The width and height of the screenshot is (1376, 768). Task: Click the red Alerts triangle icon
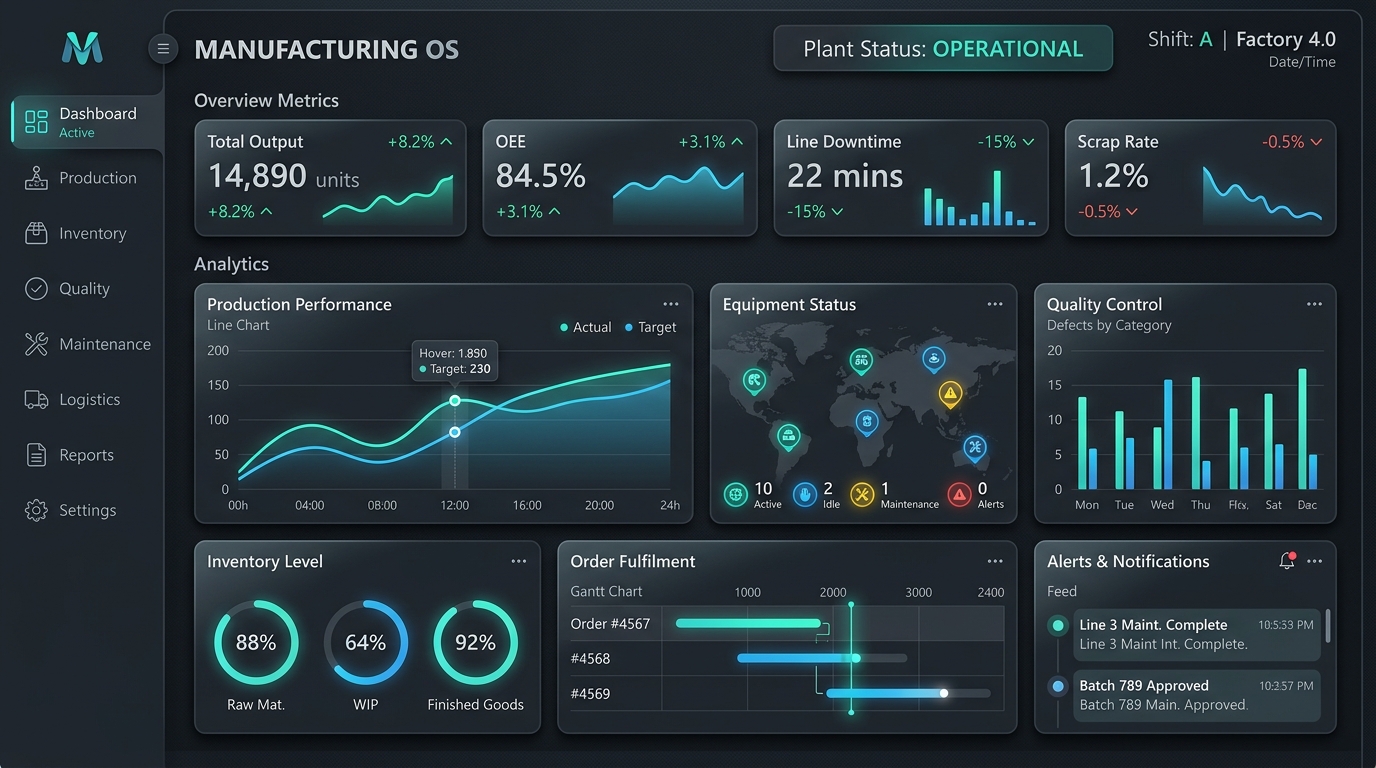960,494
